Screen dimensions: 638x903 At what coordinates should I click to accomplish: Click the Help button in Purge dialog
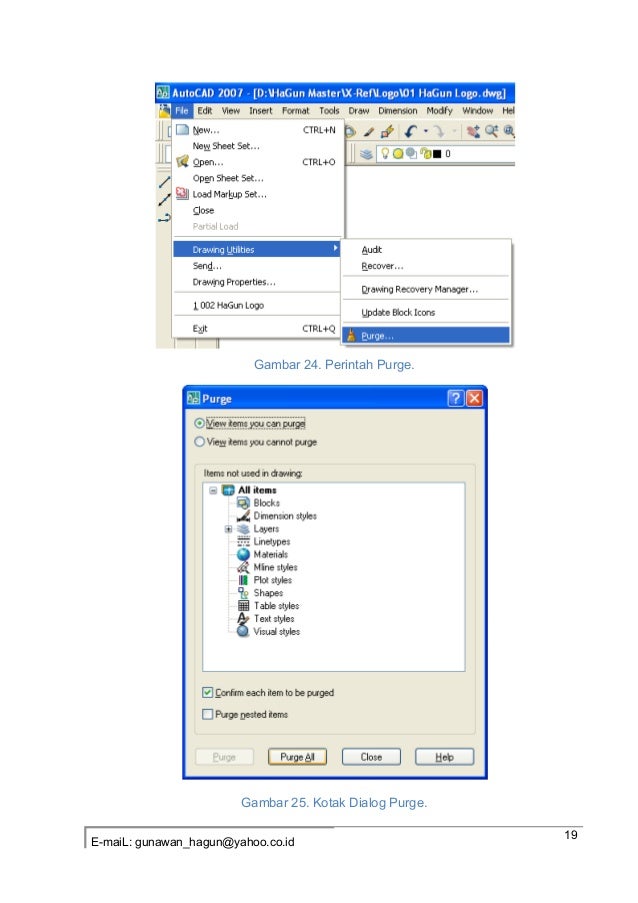tap(445, 757)
